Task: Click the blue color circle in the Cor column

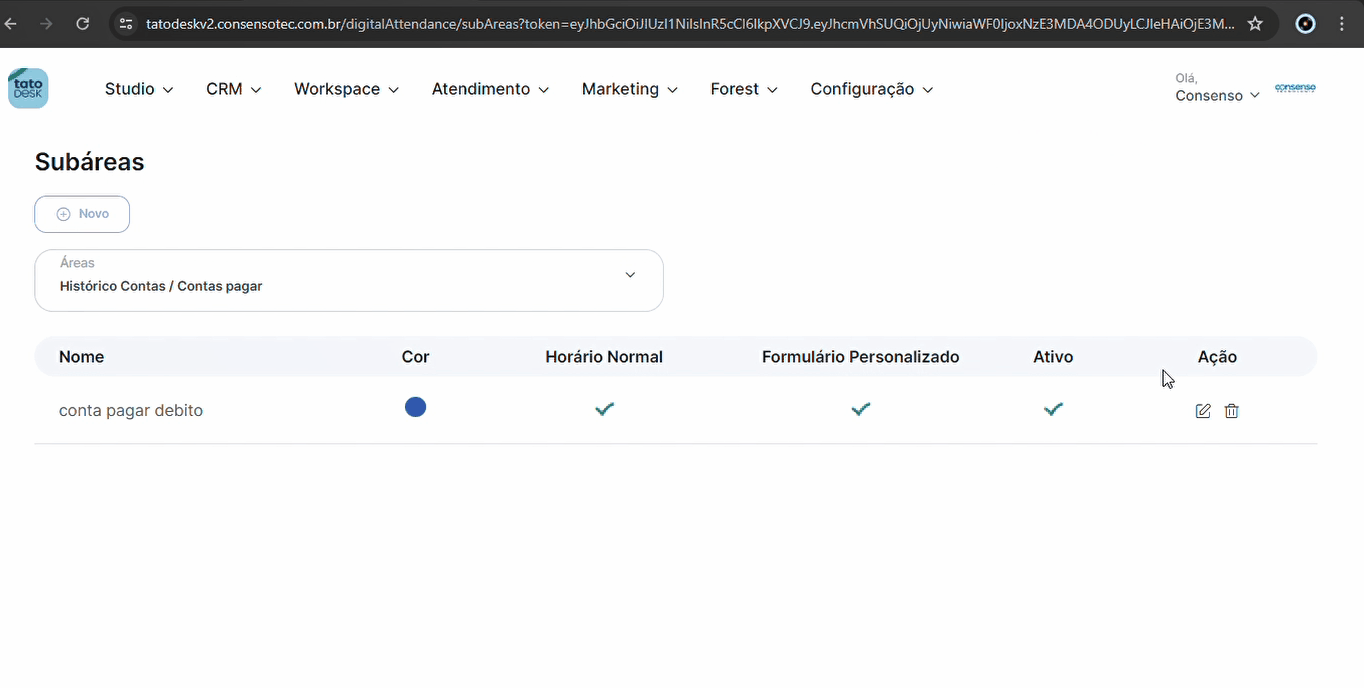Action: (x=415, y=407)
